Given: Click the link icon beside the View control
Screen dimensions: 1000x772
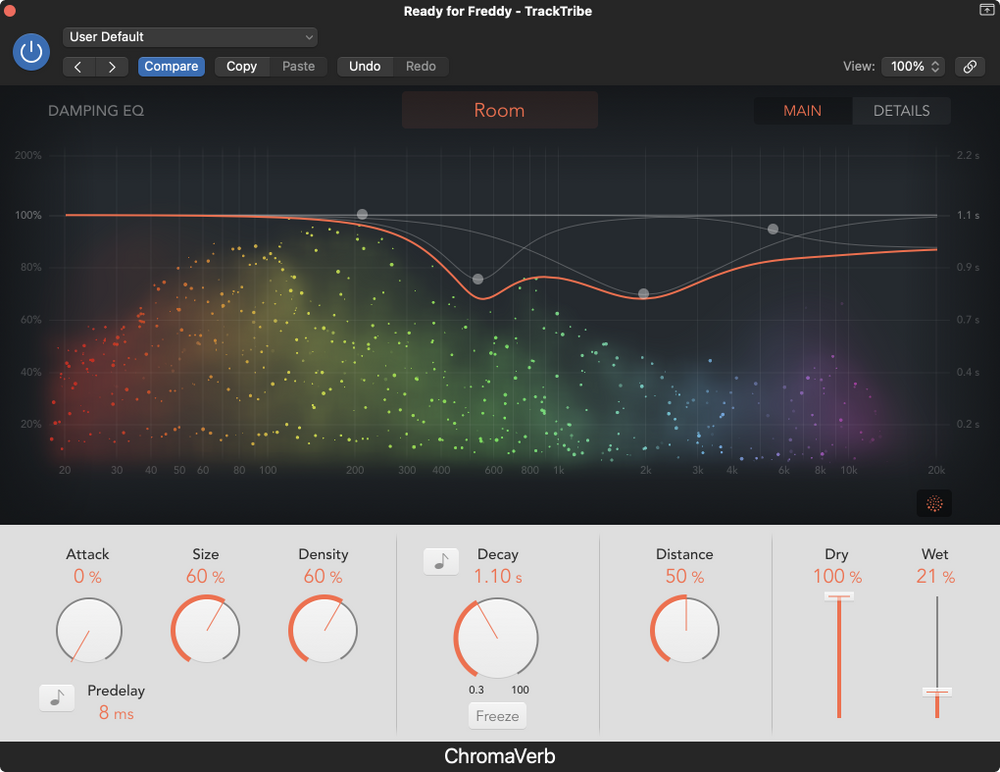Looking at the screenshot, I should 969,66.
